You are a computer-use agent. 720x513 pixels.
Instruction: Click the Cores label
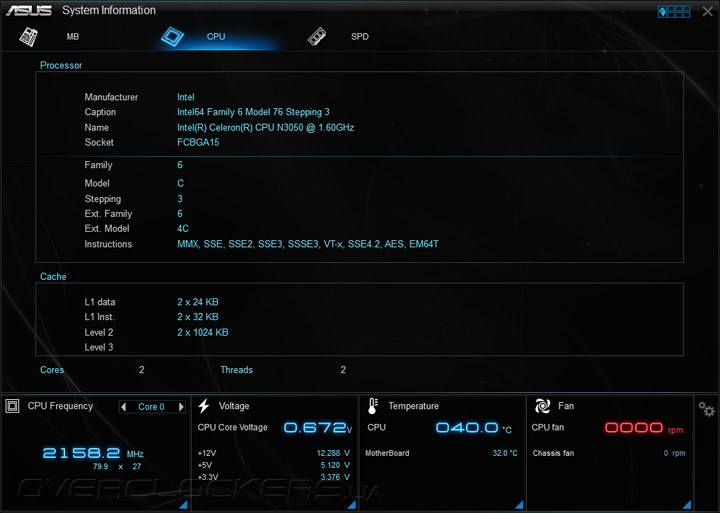(52, 370)
